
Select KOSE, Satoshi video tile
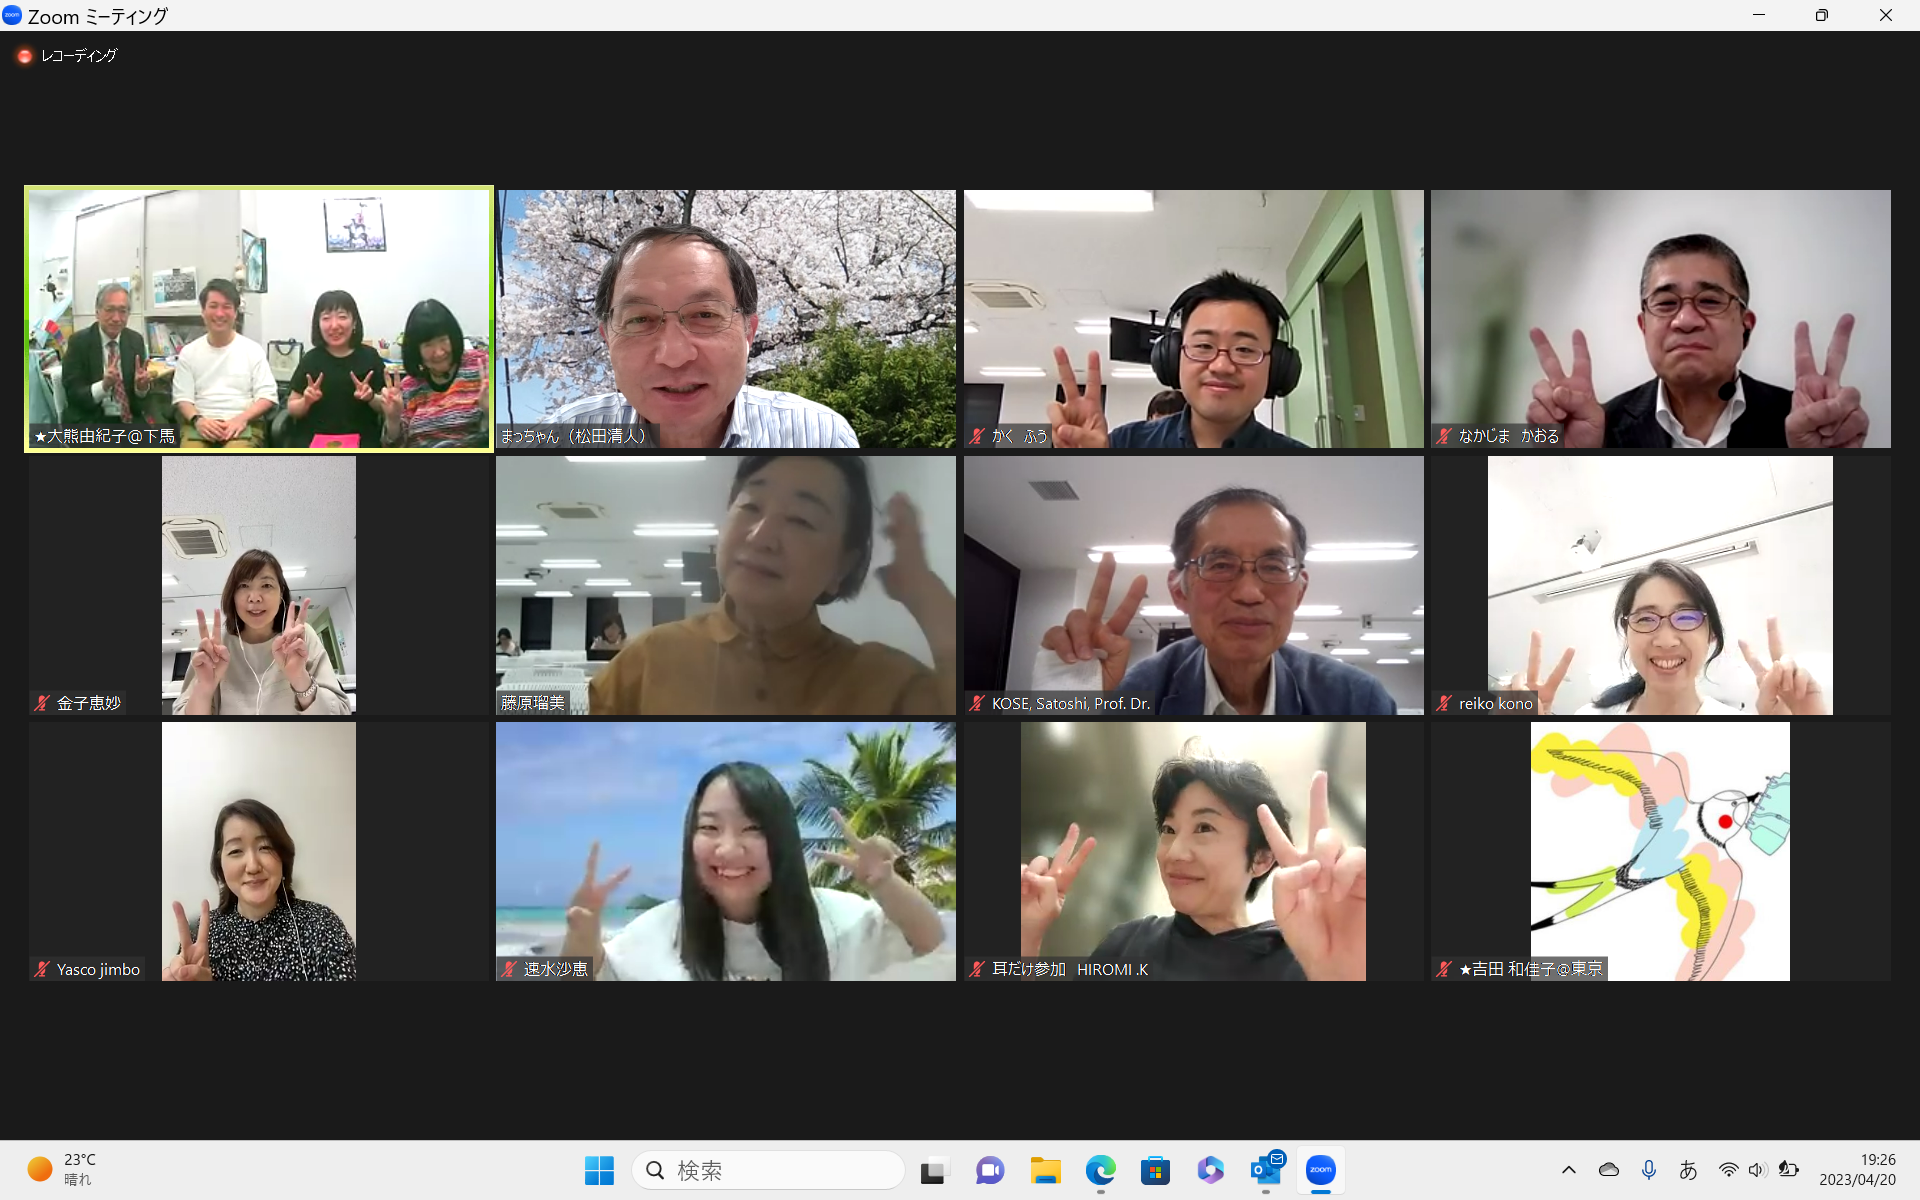point(1193,585)
